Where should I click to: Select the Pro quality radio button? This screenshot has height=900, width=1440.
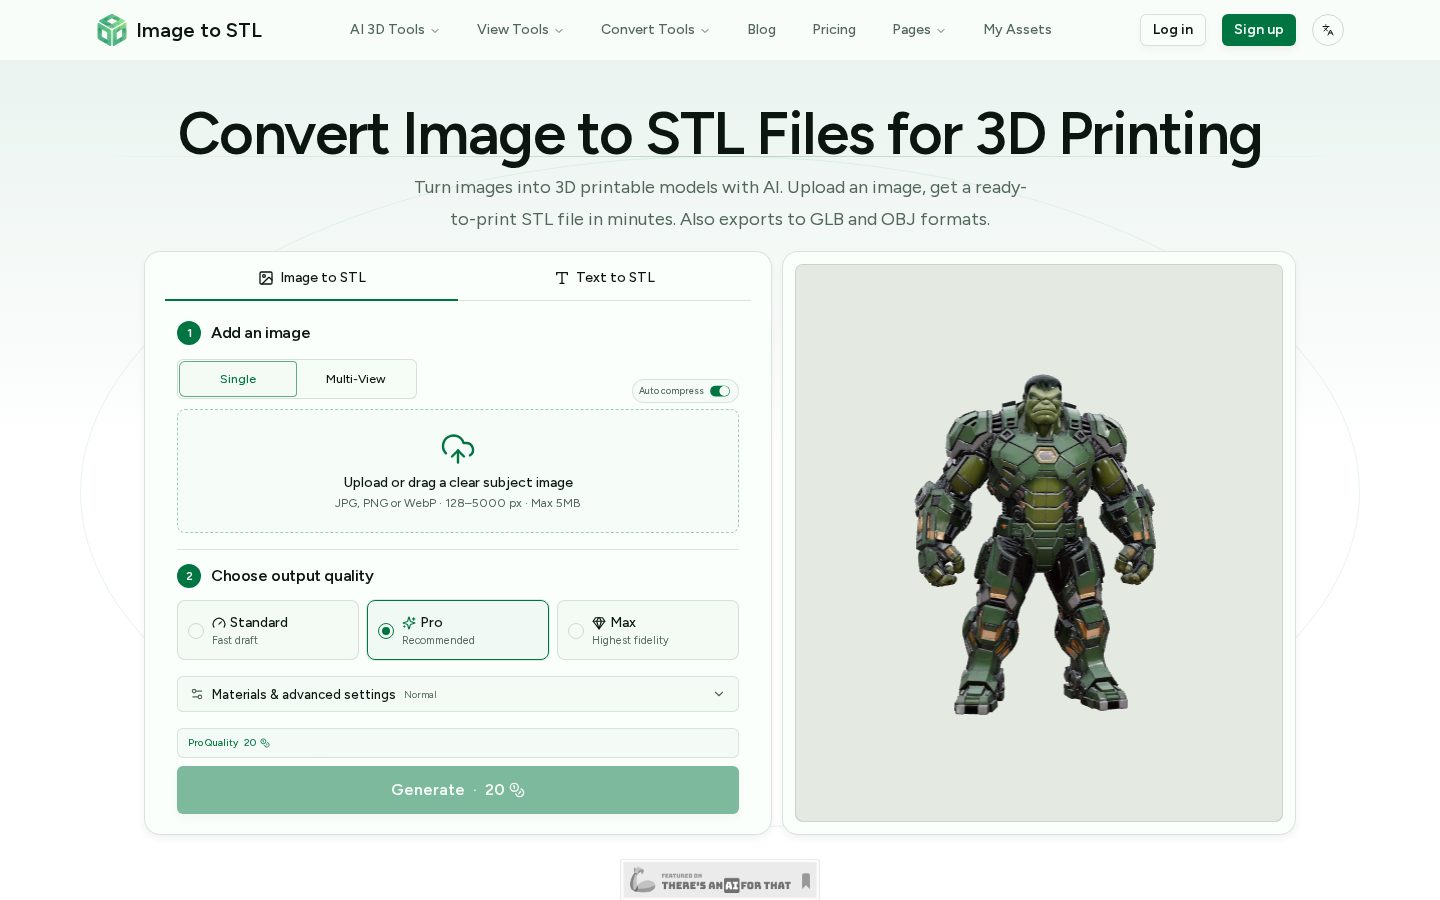coord(386,631)
